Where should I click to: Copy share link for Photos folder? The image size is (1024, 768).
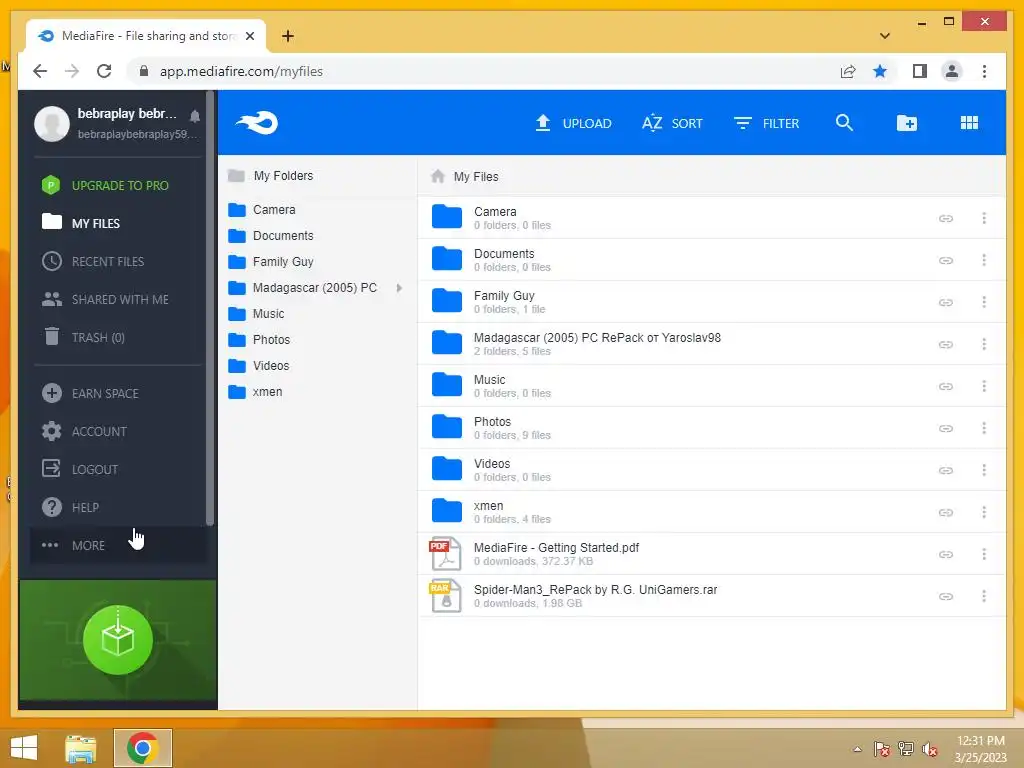(x=946, y=428)
